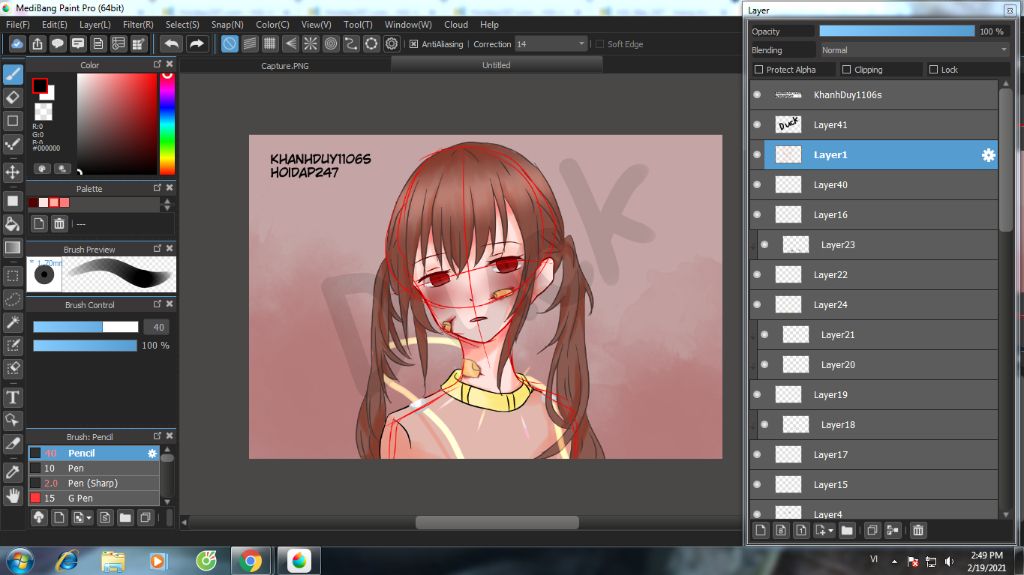This screenshot has height=575, width=1024.
Task: Select Layer22 in layer list
Action: (x=874, y=275)
